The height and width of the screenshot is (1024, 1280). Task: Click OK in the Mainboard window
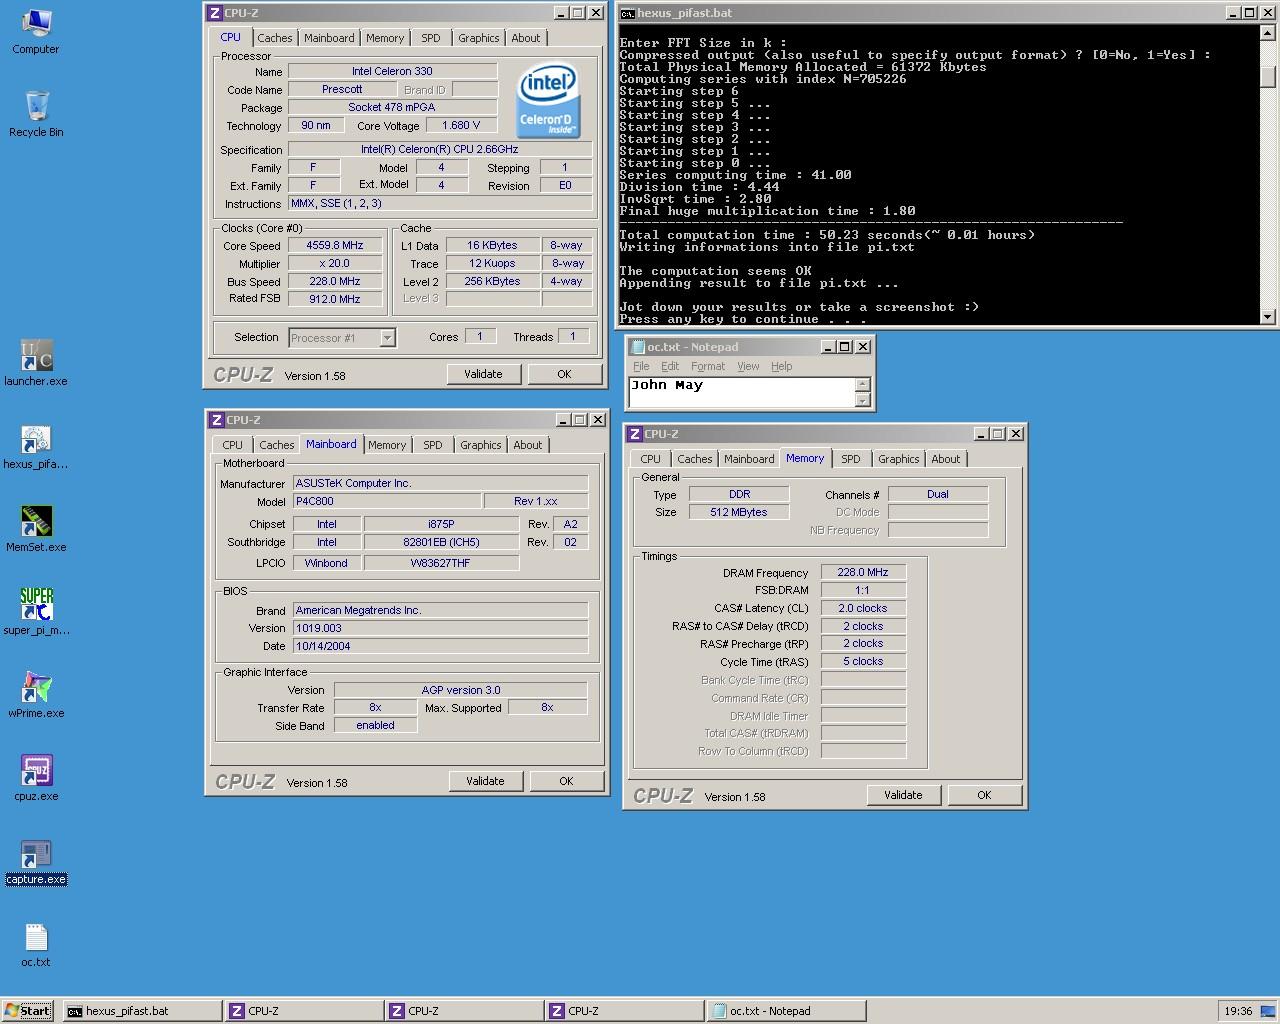click(x=566, y=781)
